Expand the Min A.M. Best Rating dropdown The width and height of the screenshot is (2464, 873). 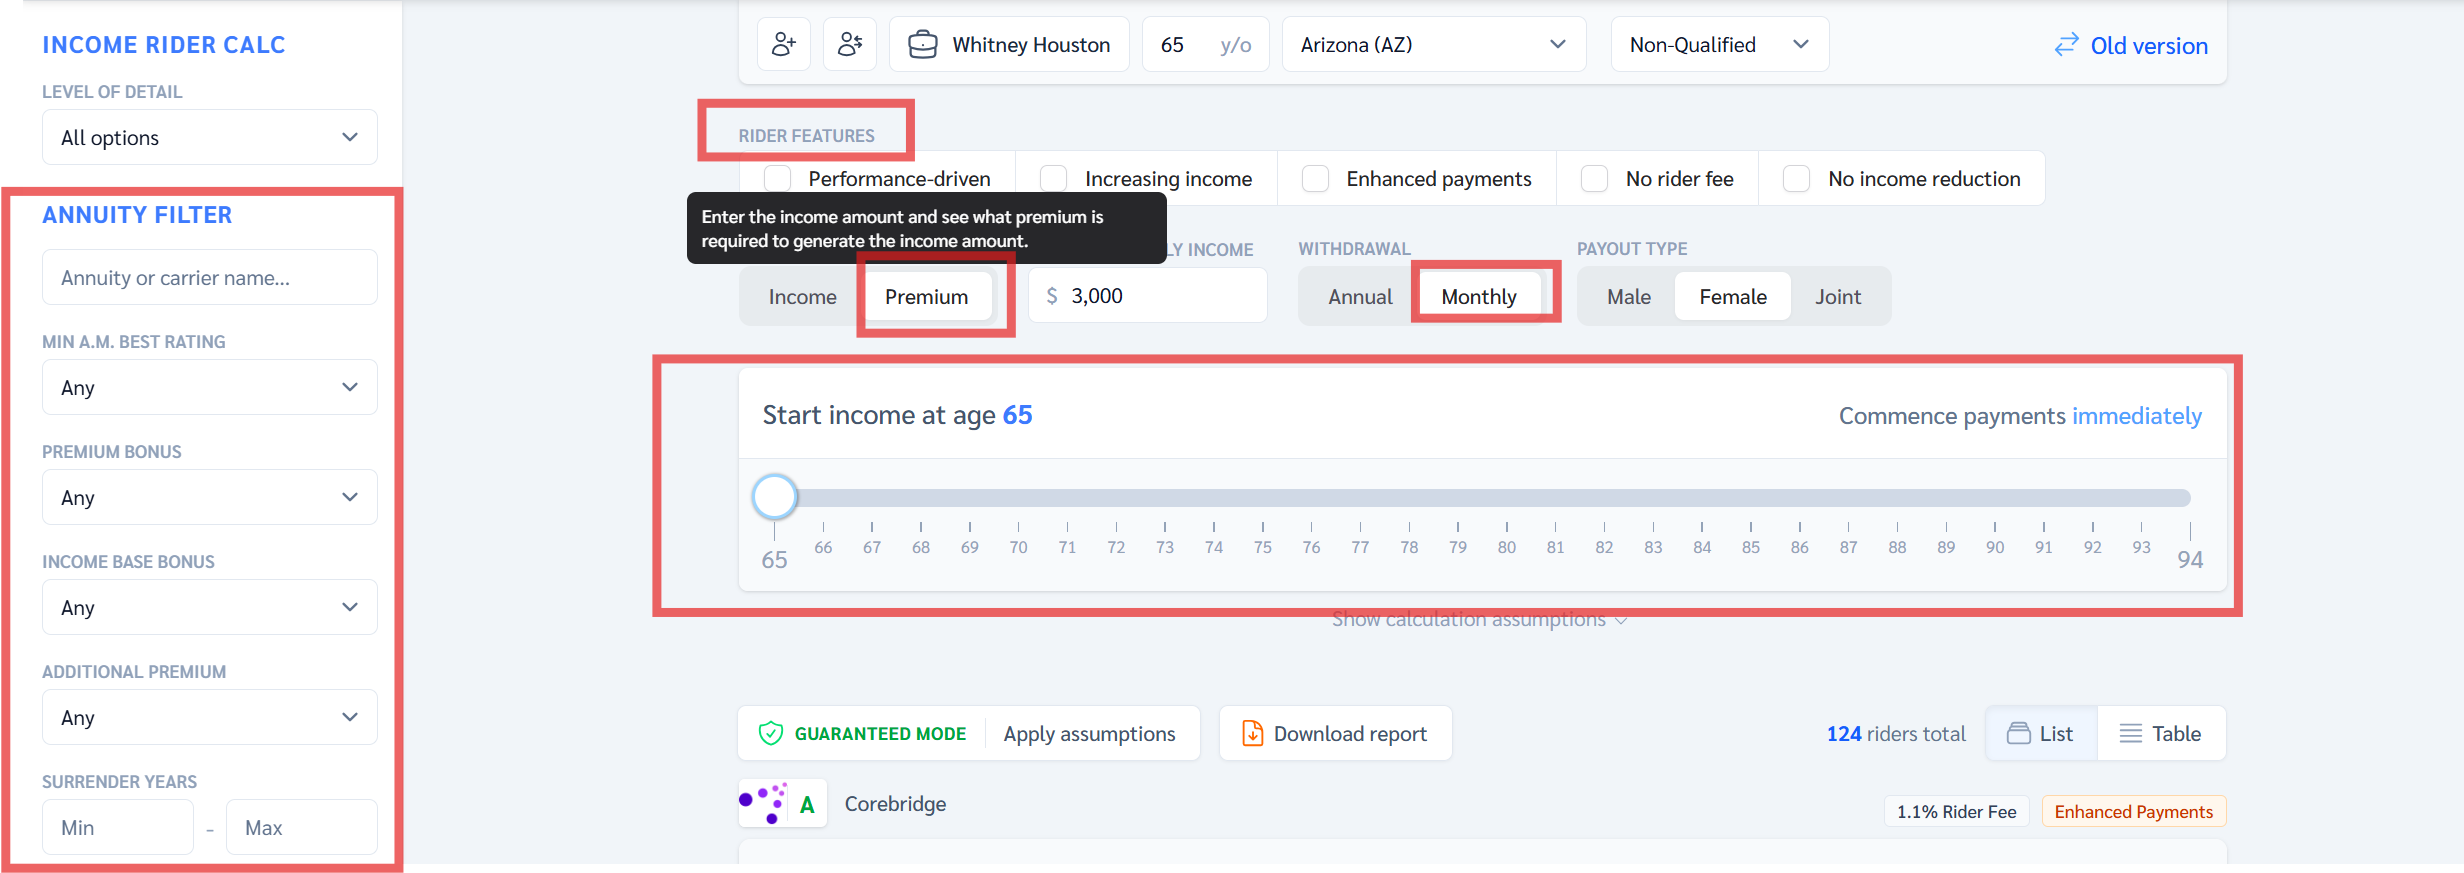coord(209,387)
